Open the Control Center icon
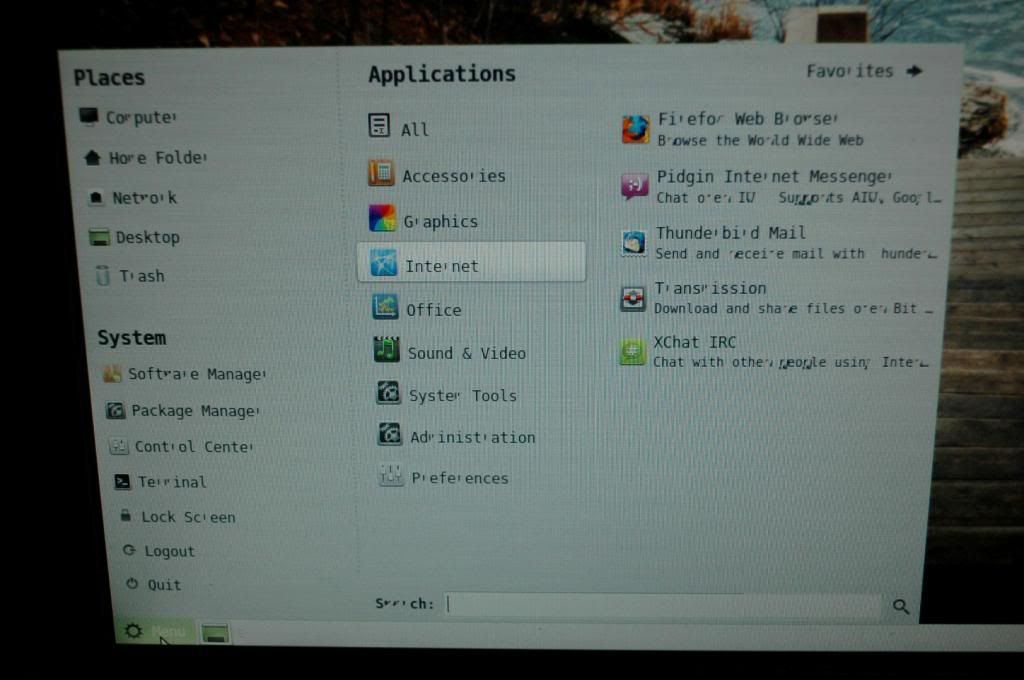Viewport: 1024px width, 680px height. tap(119, 446)
